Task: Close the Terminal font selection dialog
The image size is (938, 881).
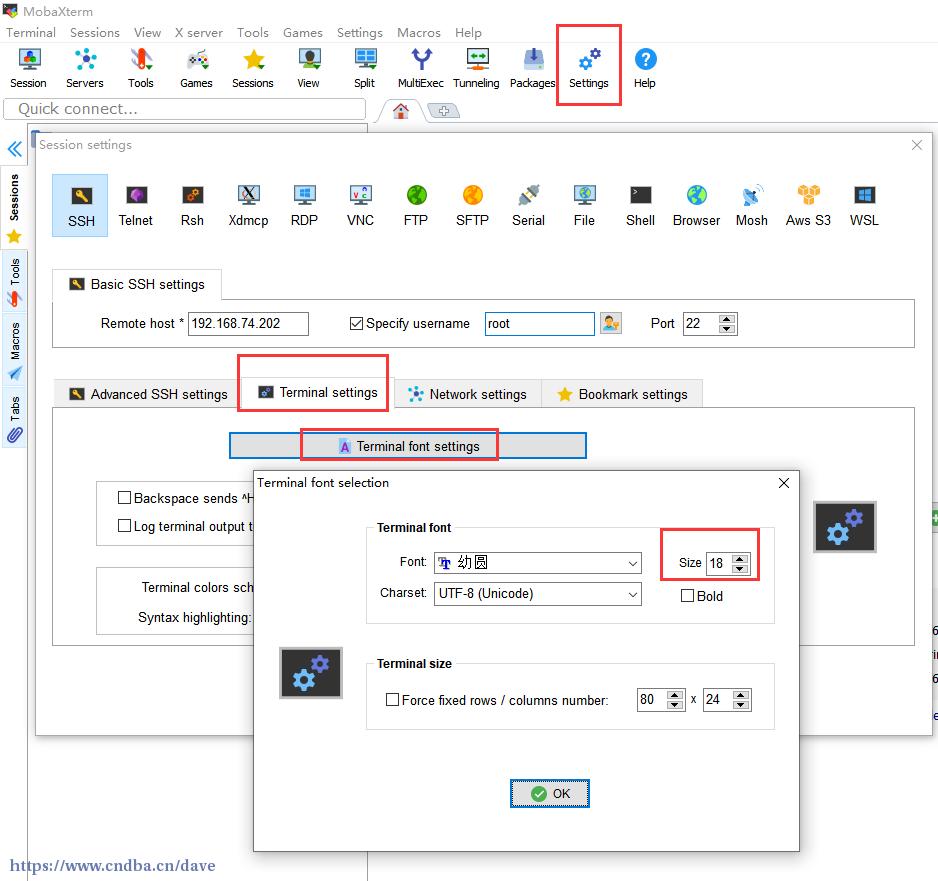Action: (x=784, y=483)
